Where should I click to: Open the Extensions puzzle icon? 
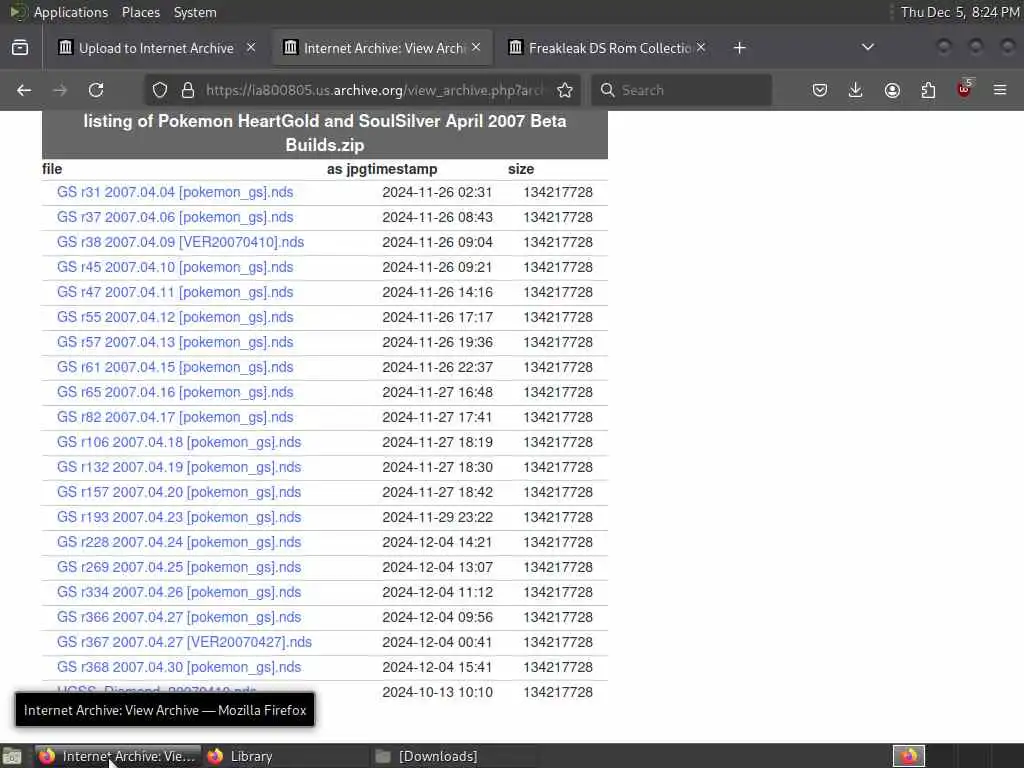coord(928,90)
